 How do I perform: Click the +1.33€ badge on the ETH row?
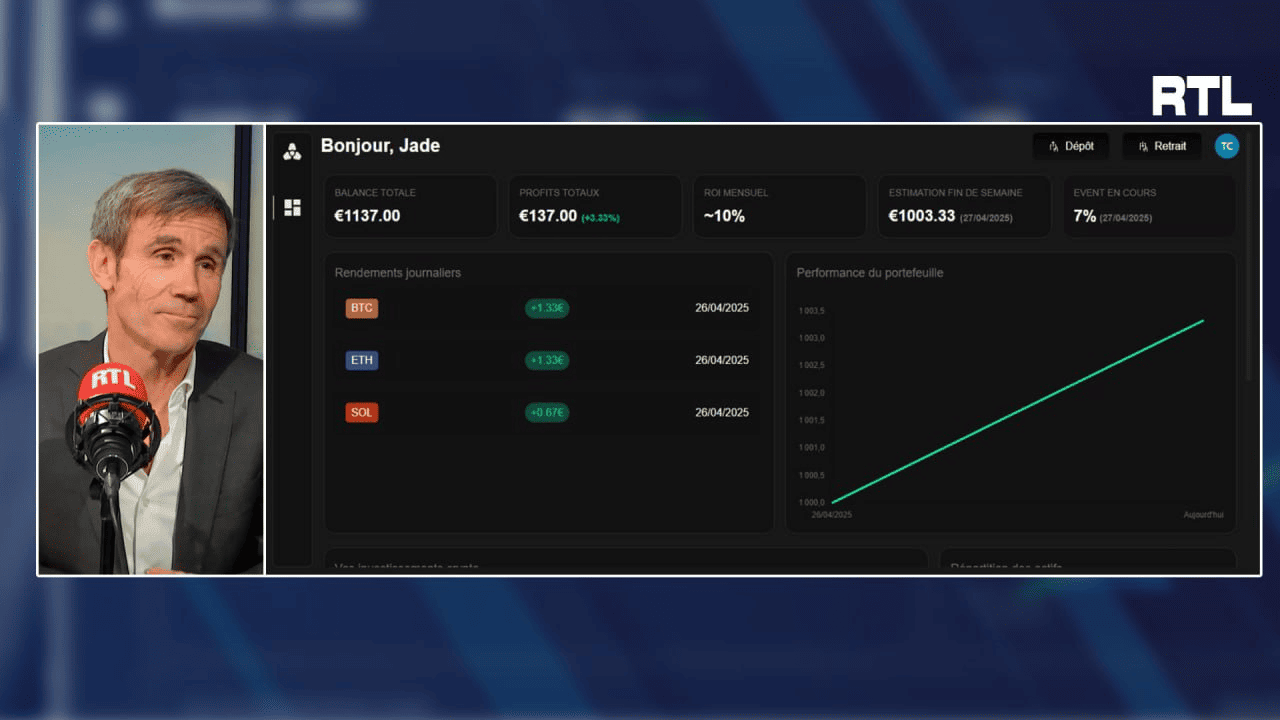click(x=546, y=360)
